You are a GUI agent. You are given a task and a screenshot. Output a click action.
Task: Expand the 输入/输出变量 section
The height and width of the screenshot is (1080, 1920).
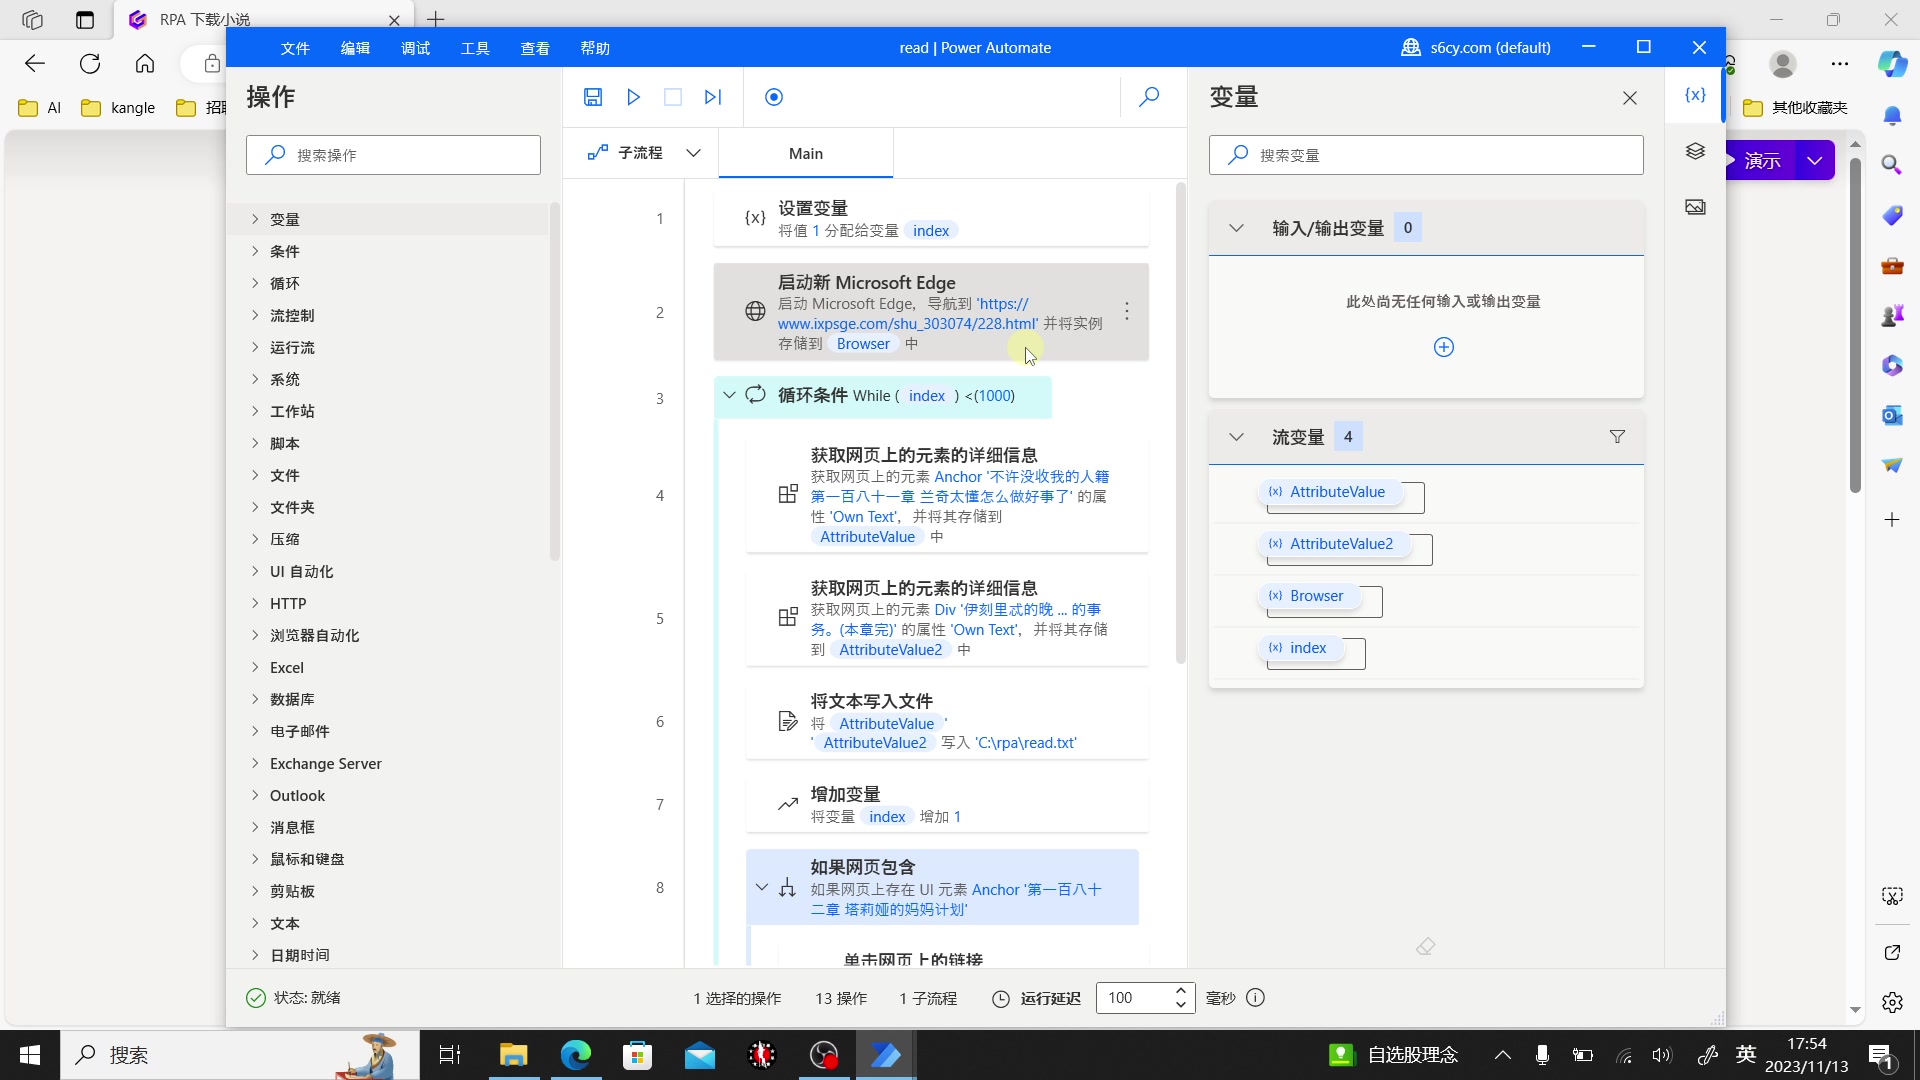coord(1238,227)
